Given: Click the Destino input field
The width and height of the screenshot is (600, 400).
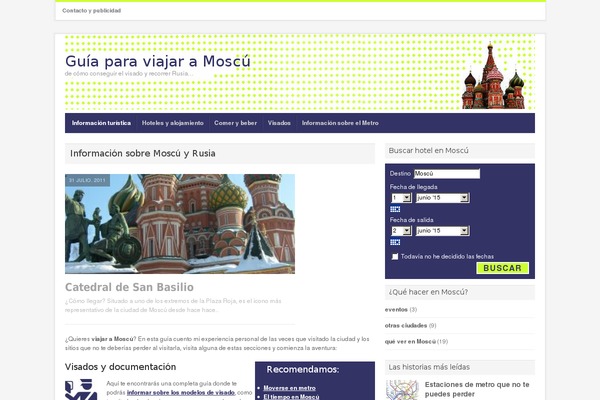Looking at the screenshot, I should pyautogui.click(x=447, y=174).
